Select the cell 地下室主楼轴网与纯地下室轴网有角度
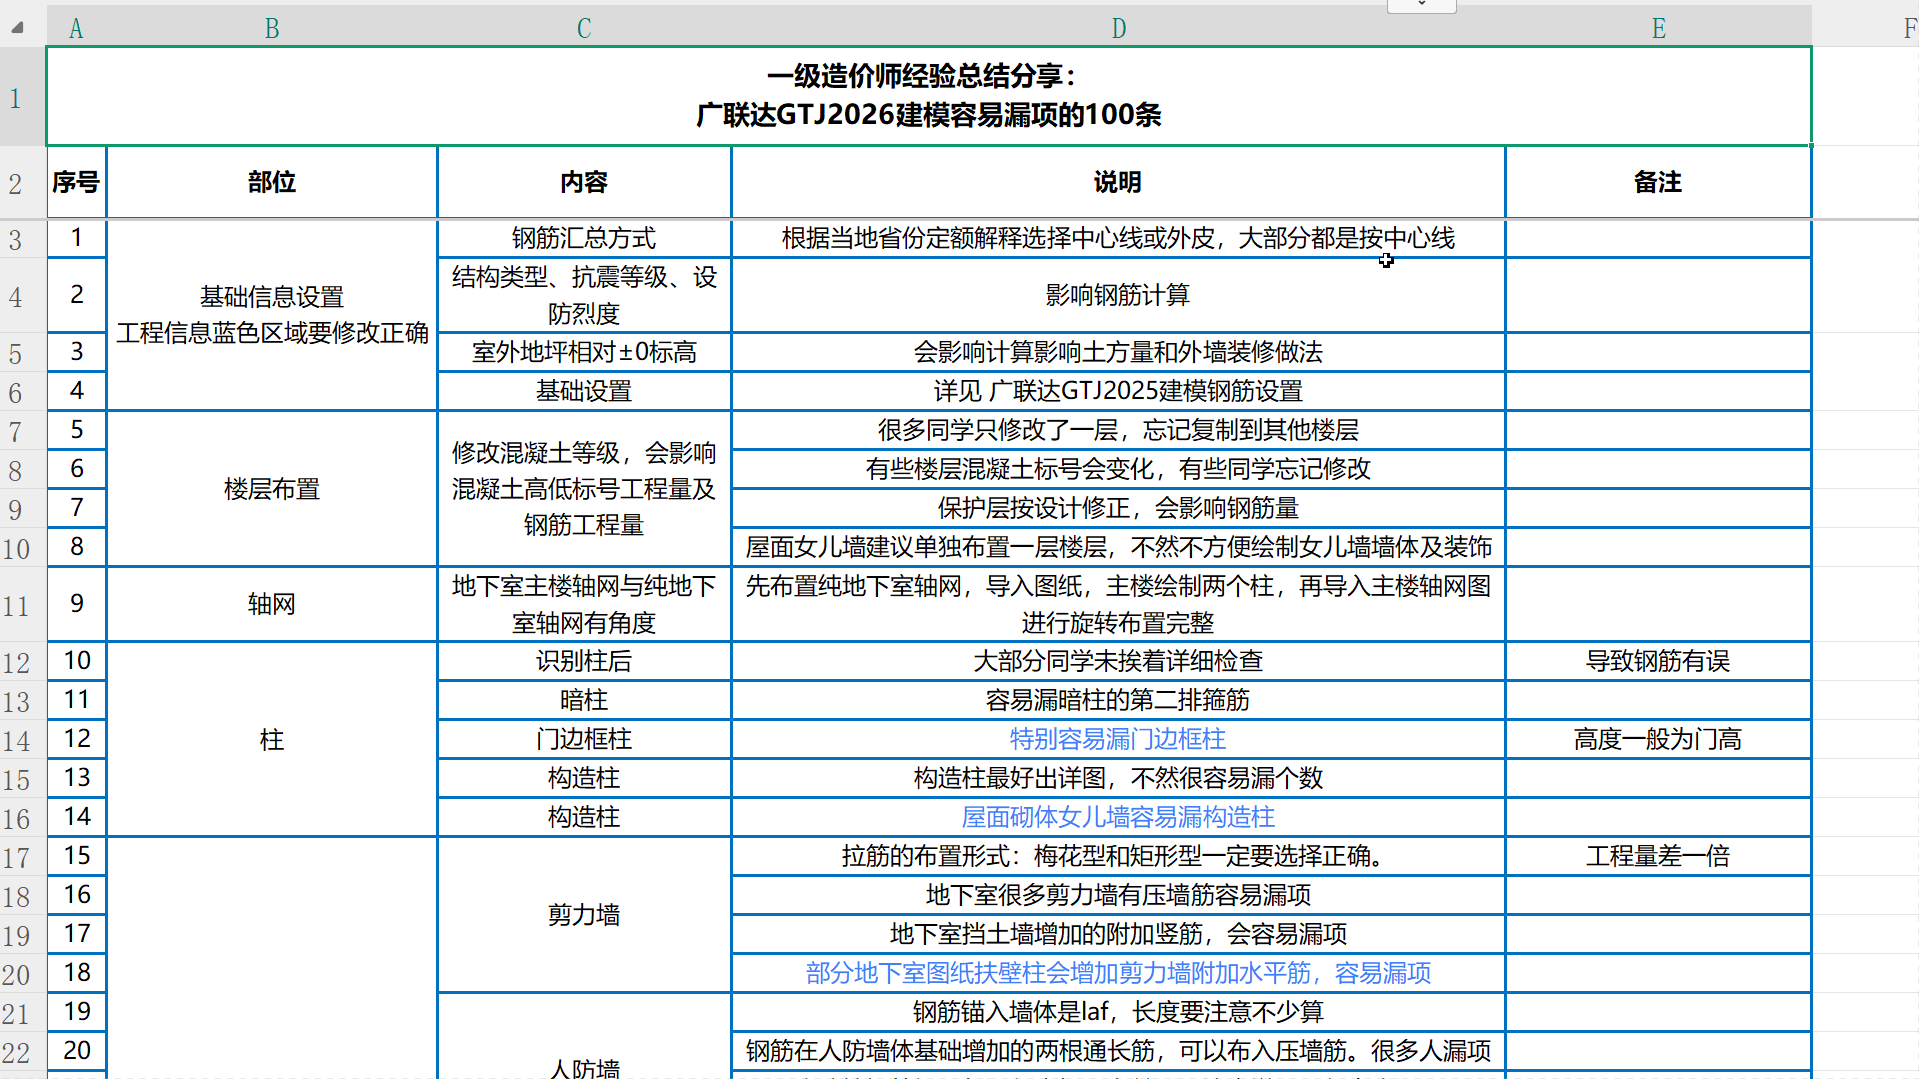Screen dimensions: 1919x1079 pyautogui.click(x=584, y=604)
